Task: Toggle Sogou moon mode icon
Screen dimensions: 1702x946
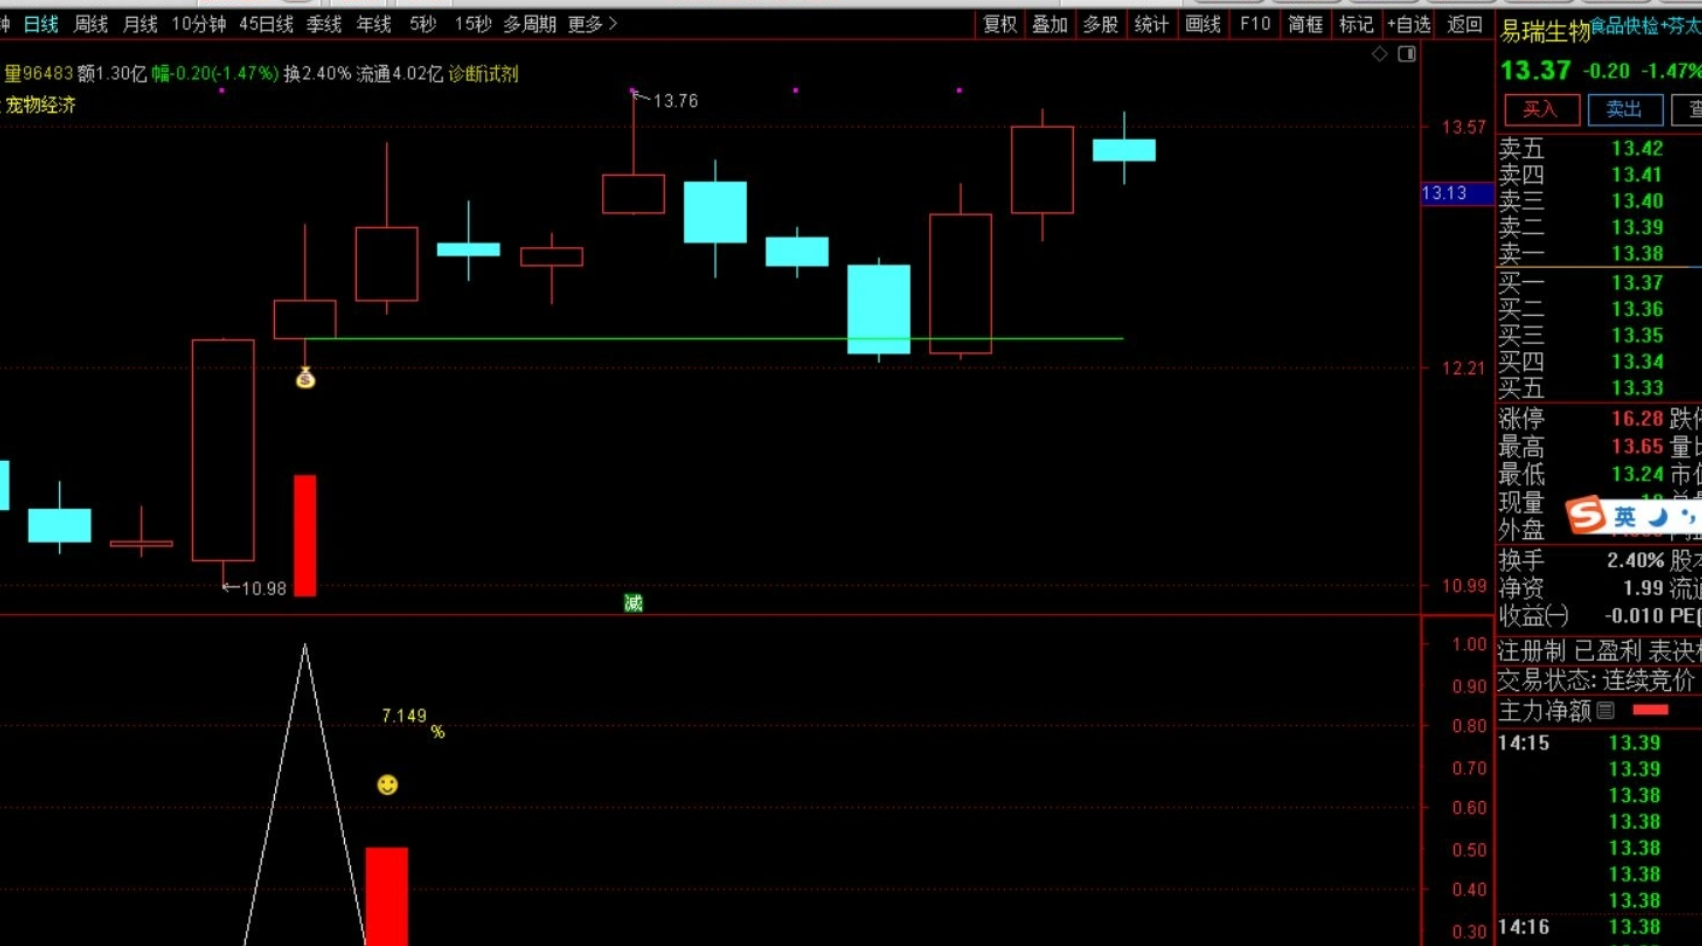Action: click(x=1657, y=517)
